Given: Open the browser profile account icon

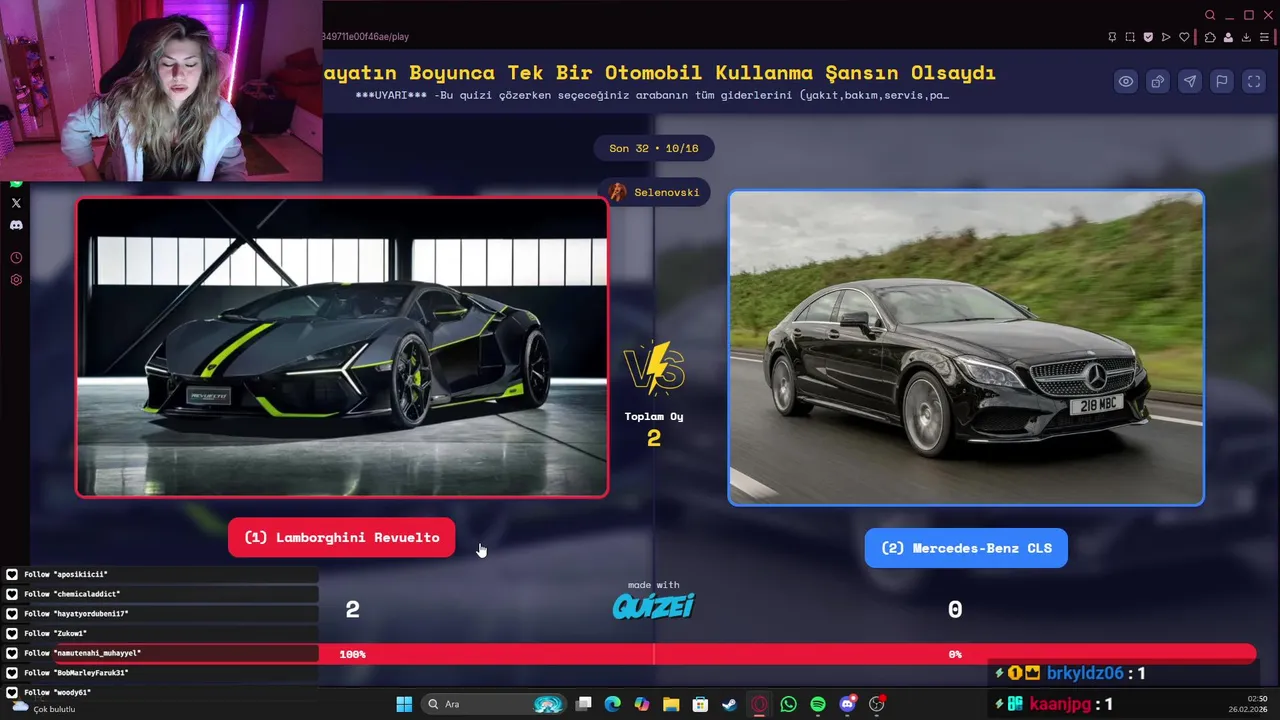Looking at the screenshot, I should coord(1228,37).
